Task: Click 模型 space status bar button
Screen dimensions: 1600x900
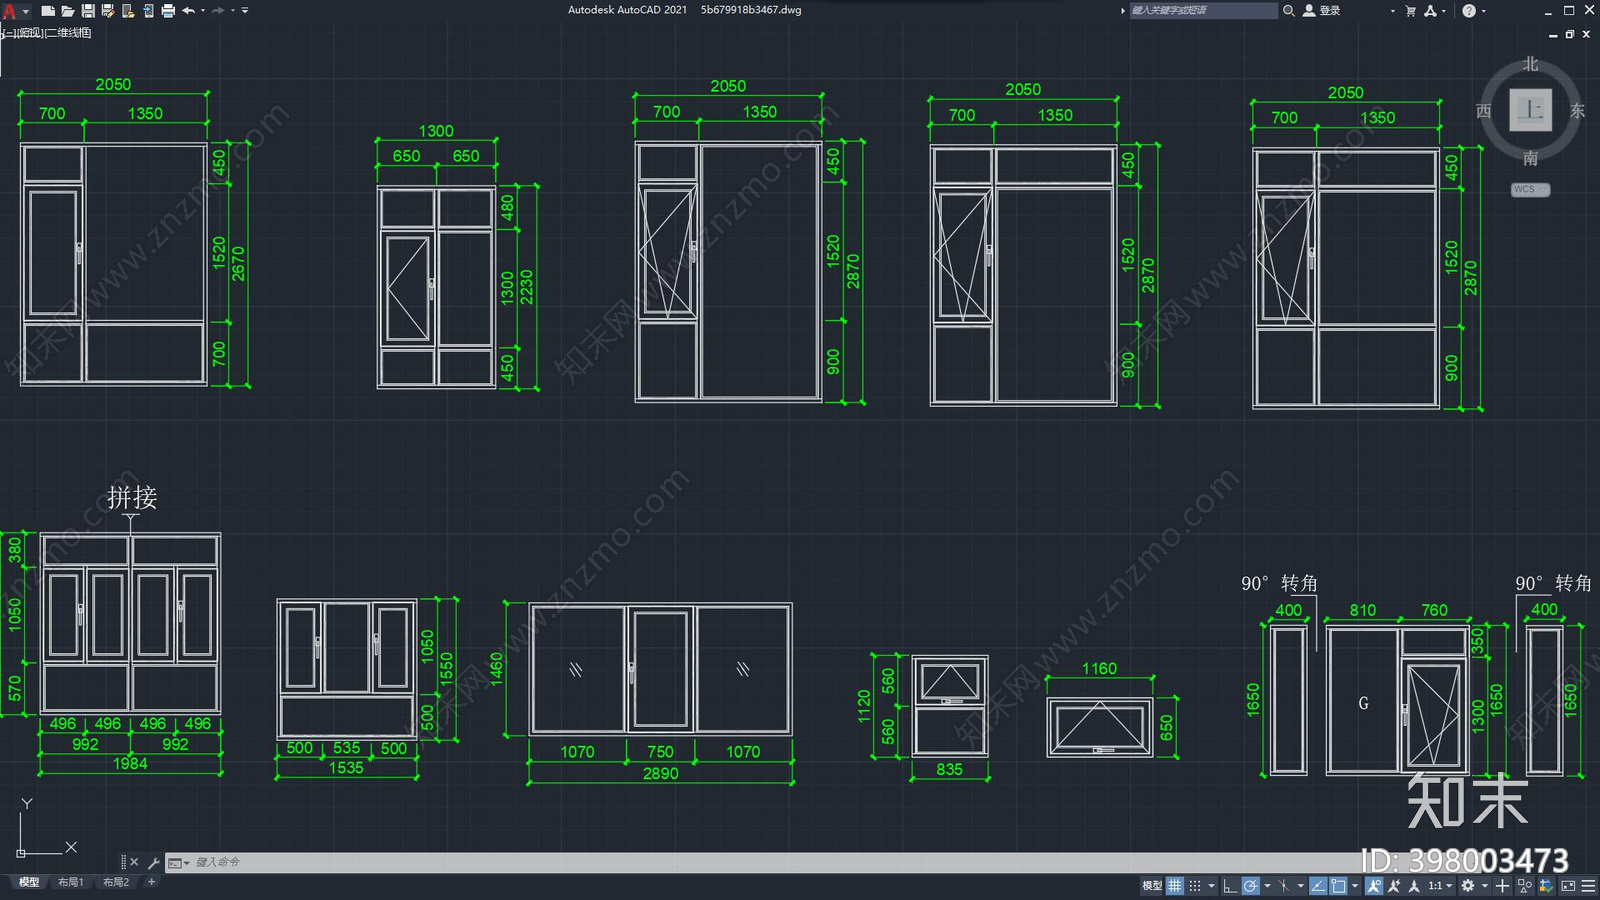Action: click(1152, 886)
